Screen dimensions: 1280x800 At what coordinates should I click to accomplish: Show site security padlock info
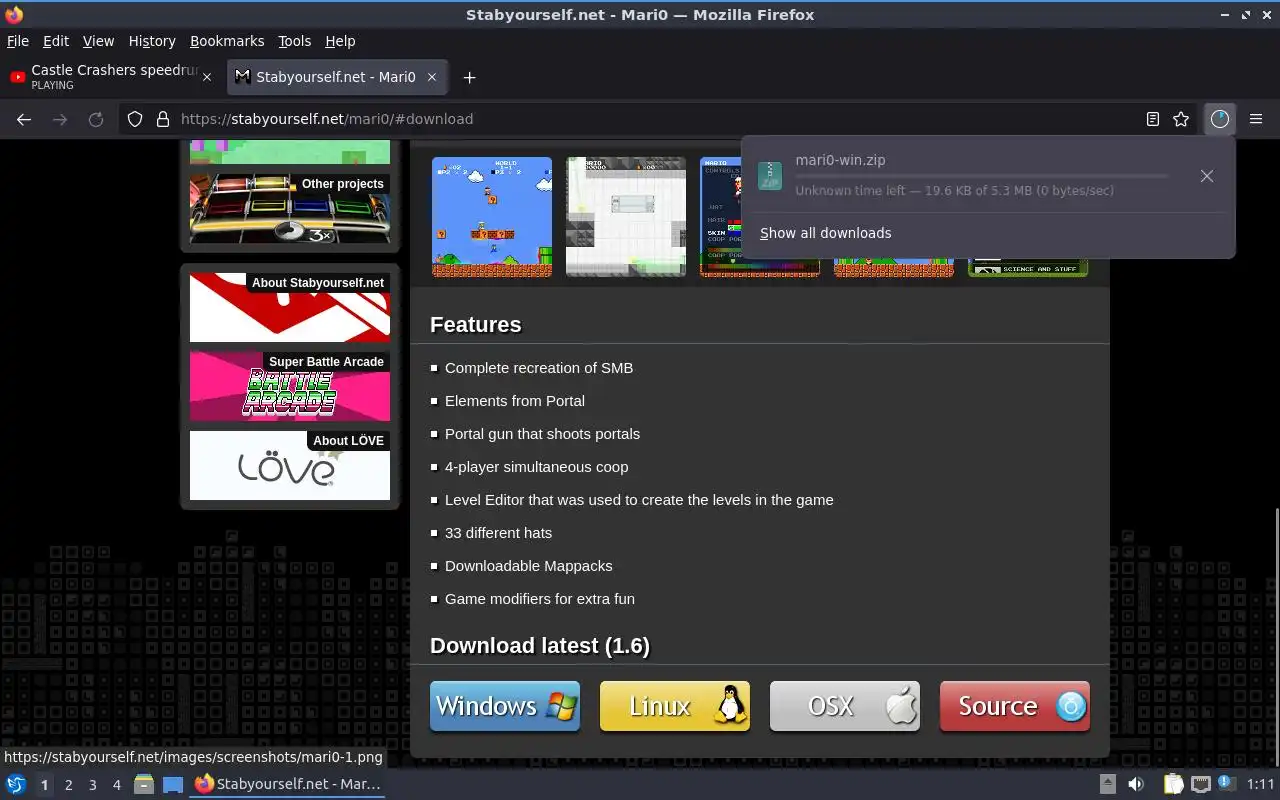[163, 119]
